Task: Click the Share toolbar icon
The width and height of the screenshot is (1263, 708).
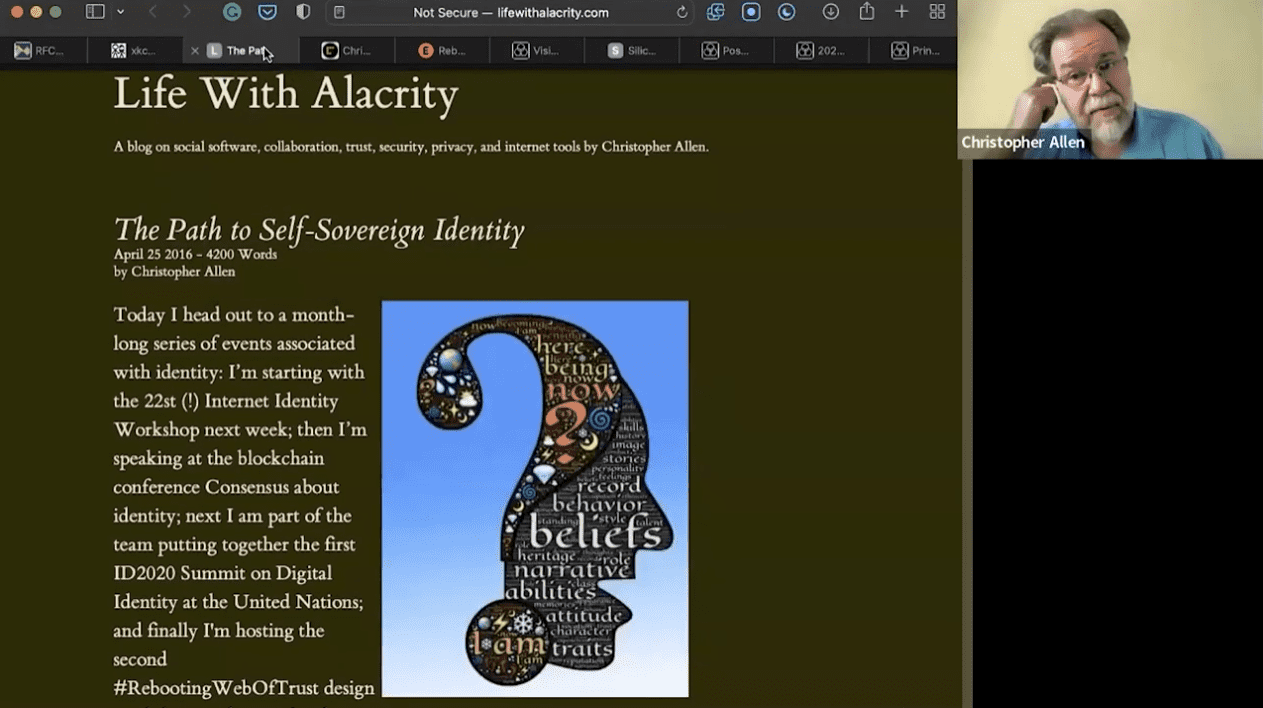Action: (866, 12)
